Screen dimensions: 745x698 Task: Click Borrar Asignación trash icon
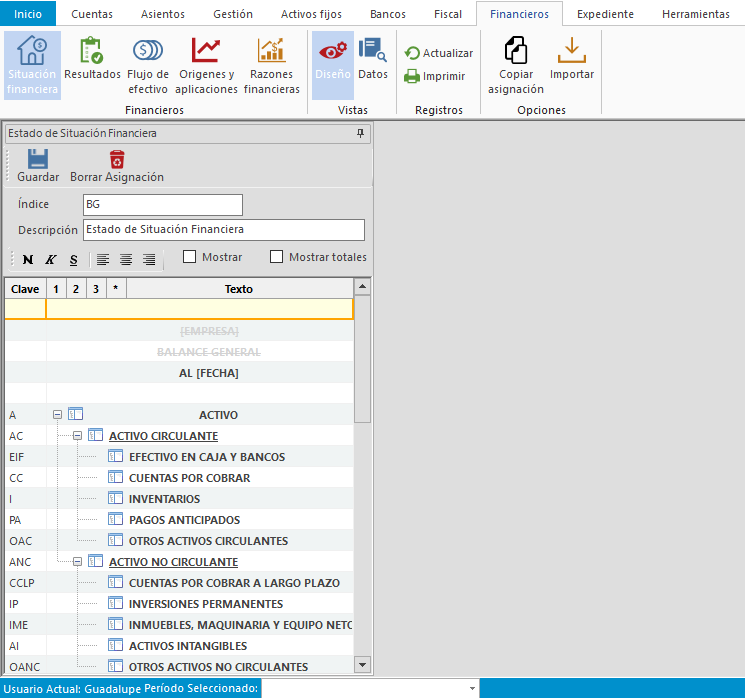coord(117,165)
